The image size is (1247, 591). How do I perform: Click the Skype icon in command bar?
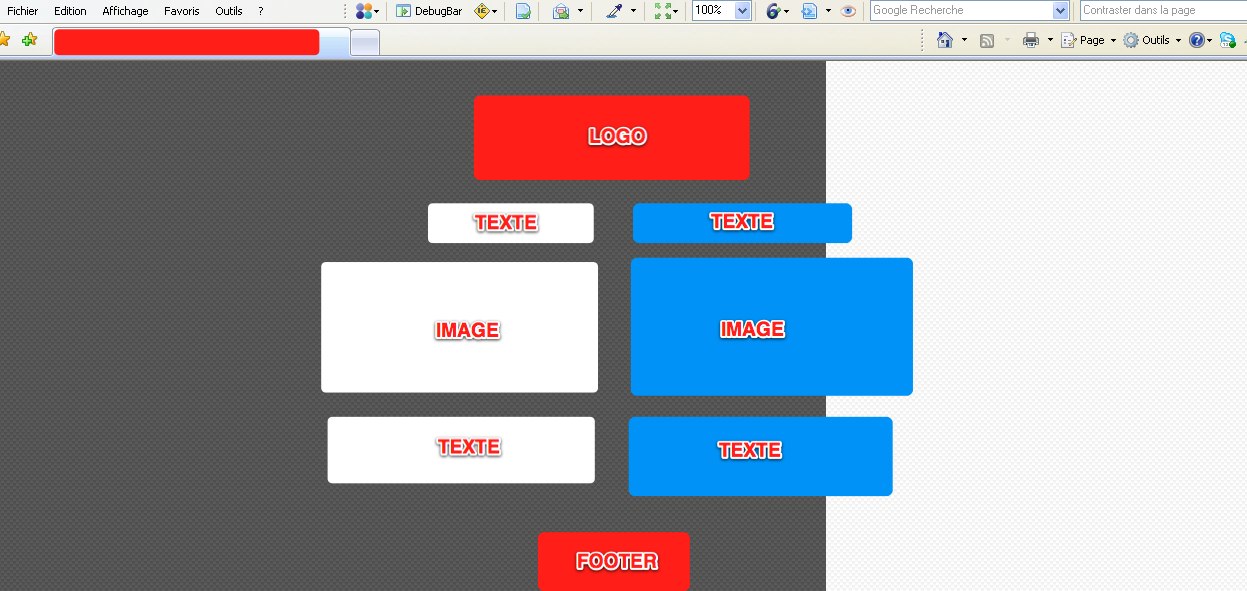(x=1227, y=40)
